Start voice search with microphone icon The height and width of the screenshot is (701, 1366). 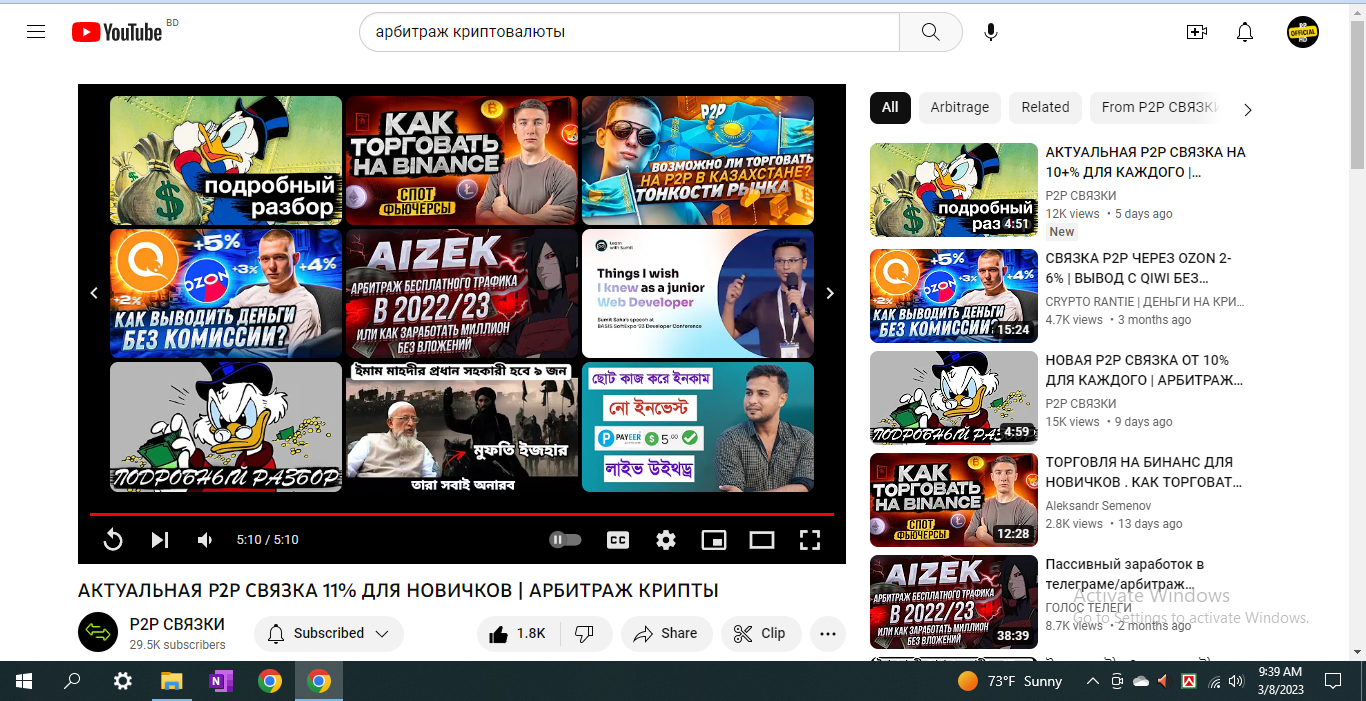(990, 32)
